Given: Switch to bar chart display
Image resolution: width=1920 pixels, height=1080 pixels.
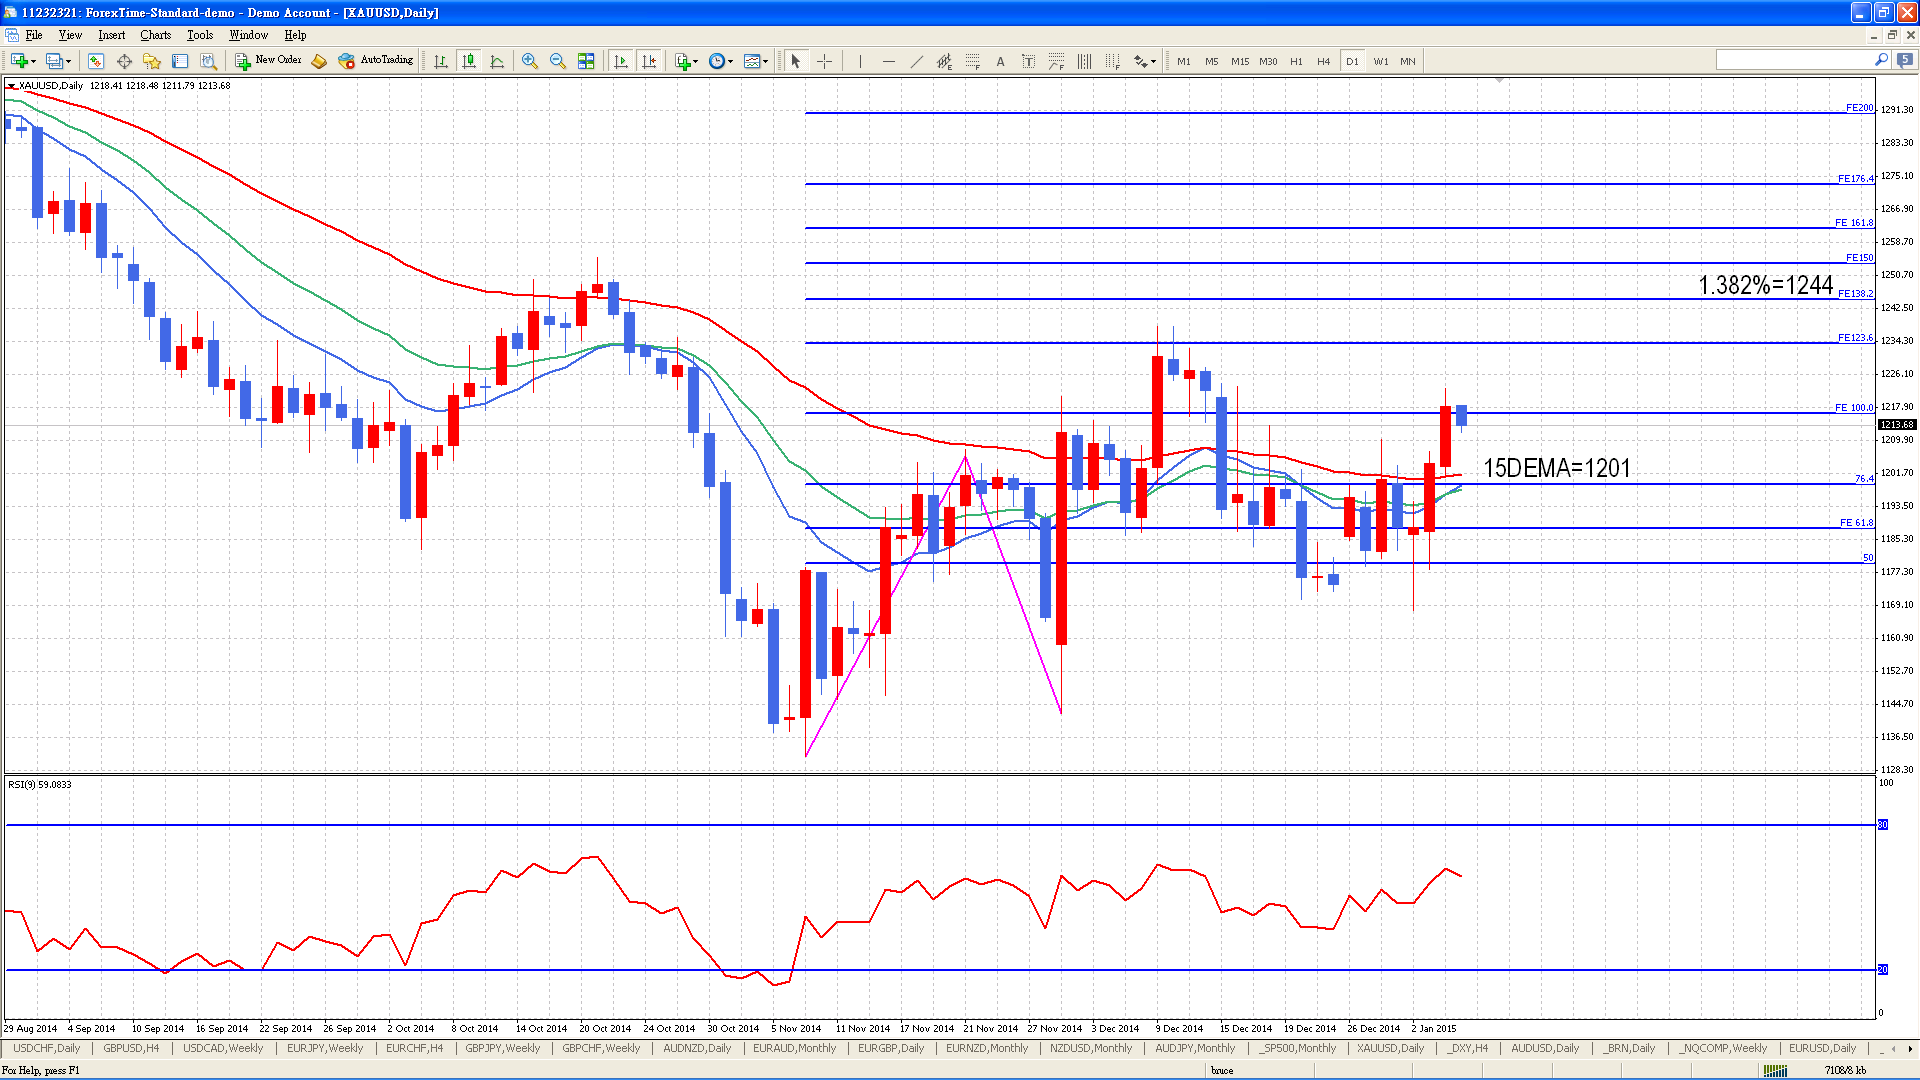Looking at the screenshot, I should [441, 61].
